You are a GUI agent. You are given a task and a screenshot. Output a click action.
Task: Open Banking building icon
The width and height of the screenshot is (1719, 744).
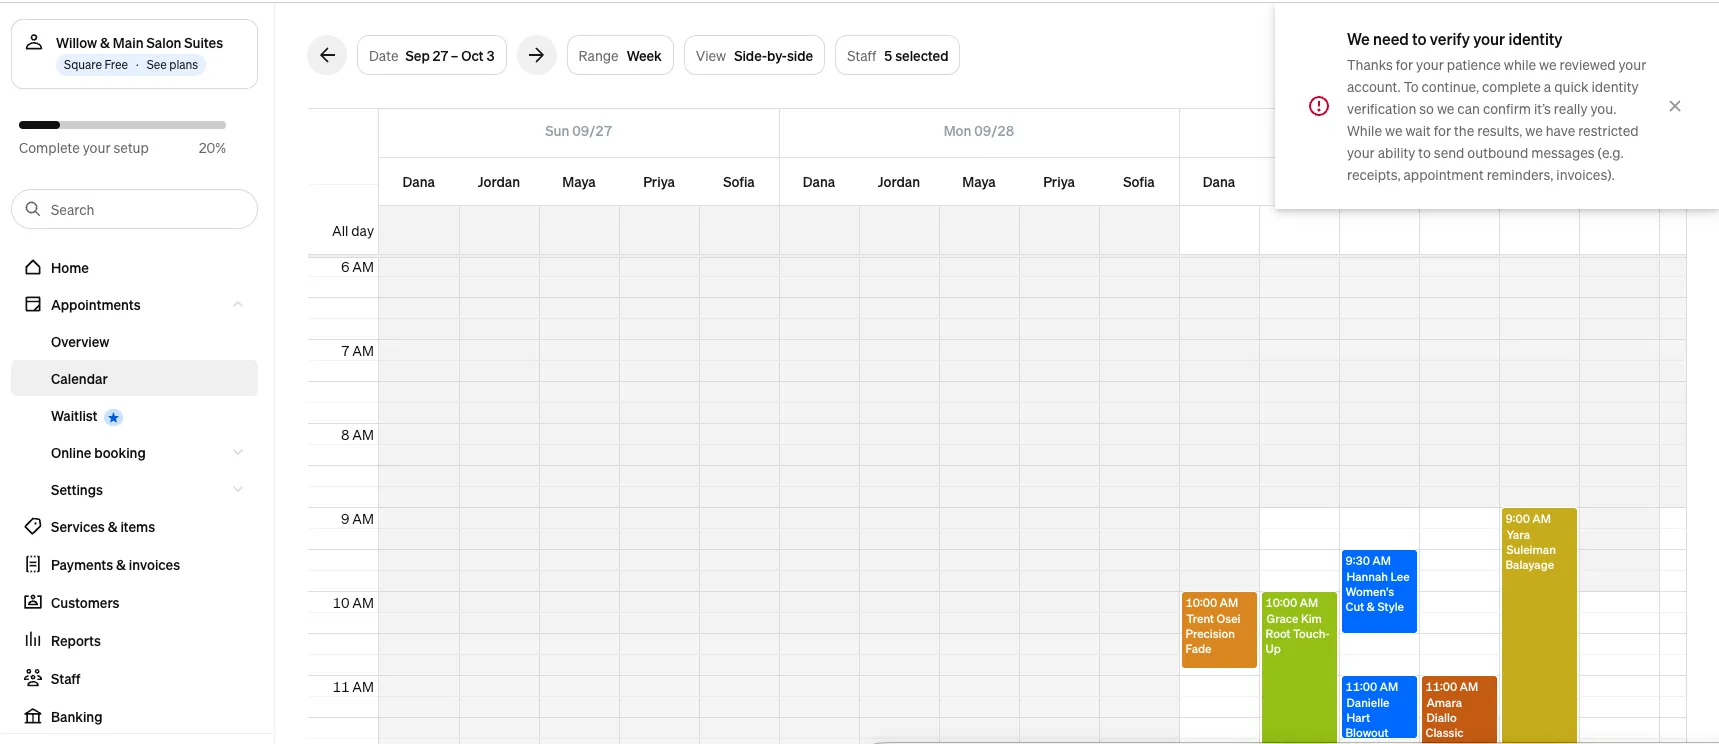pos(33,717)
